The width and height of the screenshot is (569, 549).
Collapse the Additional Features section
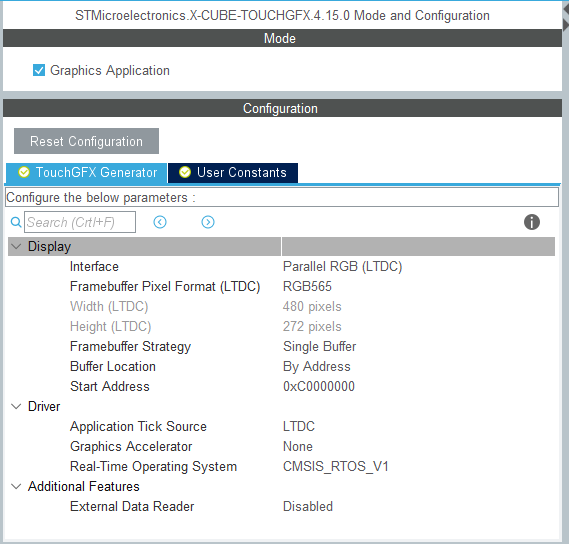[x=16, y=486]
